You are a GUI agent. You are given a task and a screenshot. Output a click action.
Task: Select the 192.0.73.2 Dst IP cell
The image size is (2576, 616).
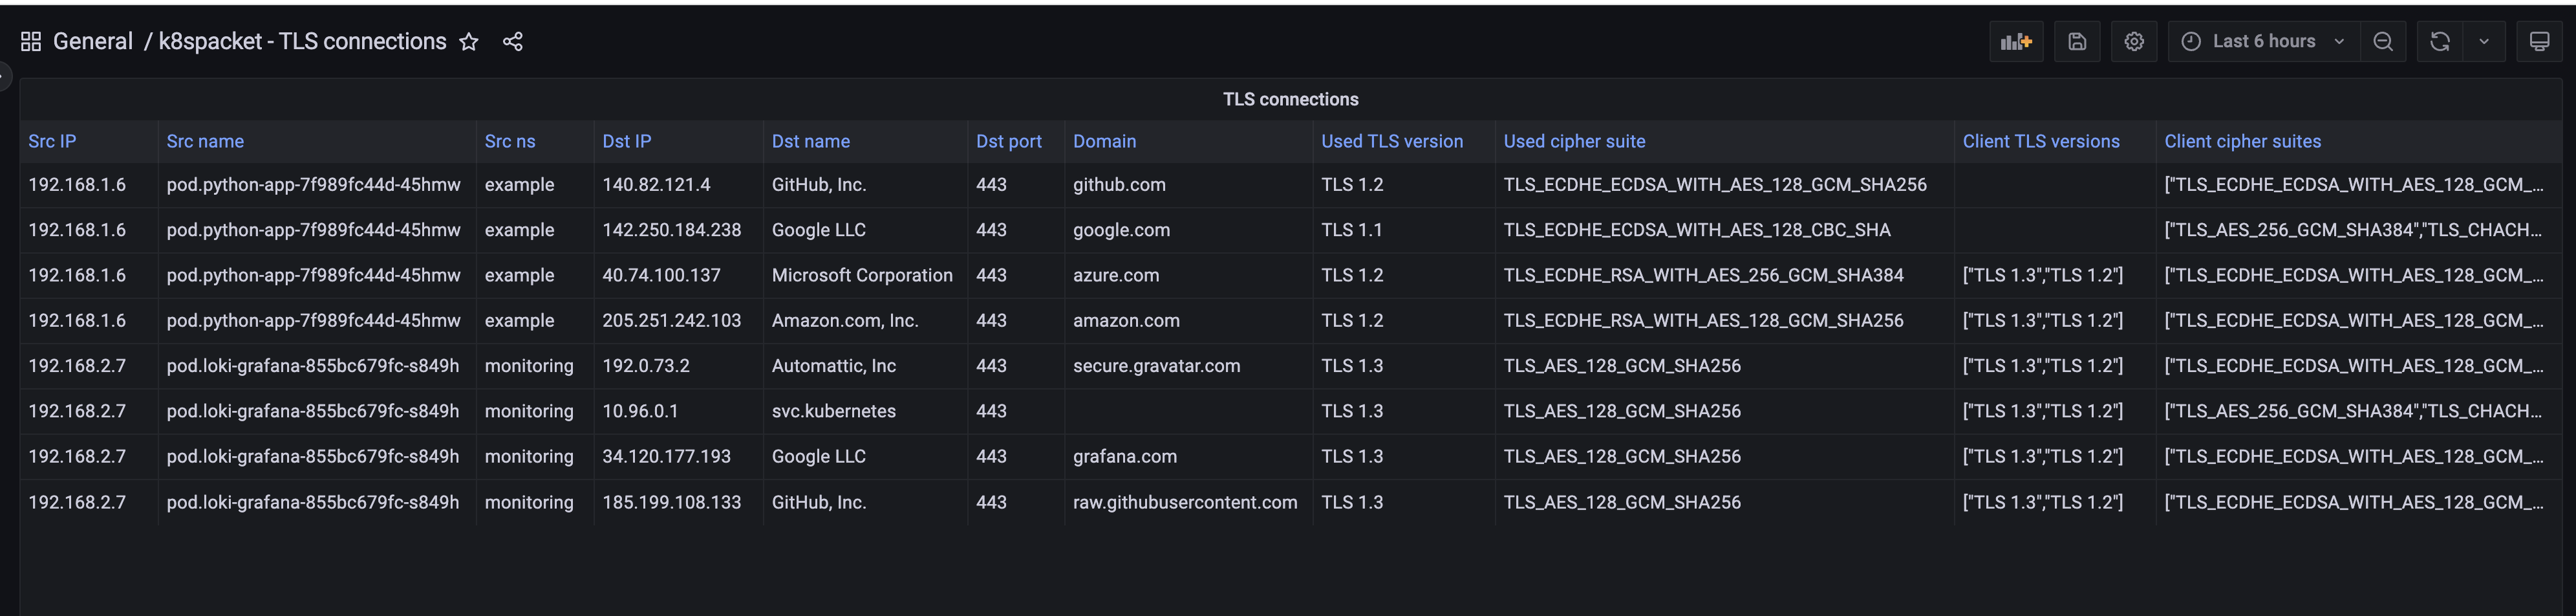(678, 366)
